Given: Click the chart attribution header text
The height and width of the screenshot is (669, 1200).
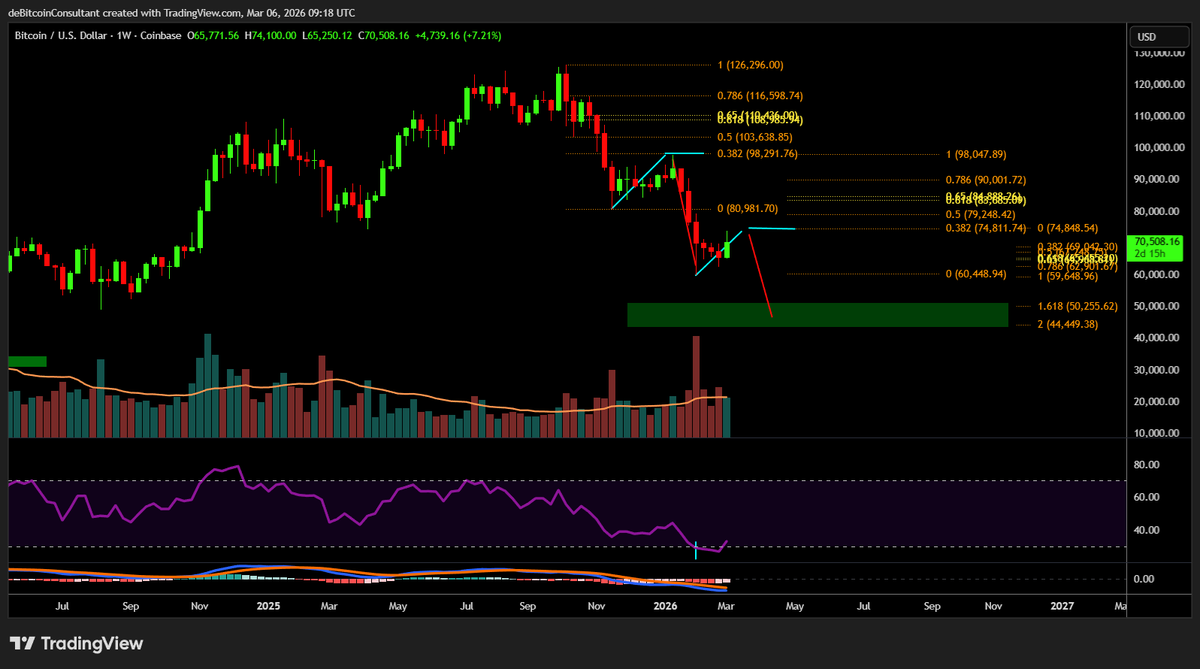Looking at the screenshot, I should pos(183,15).
